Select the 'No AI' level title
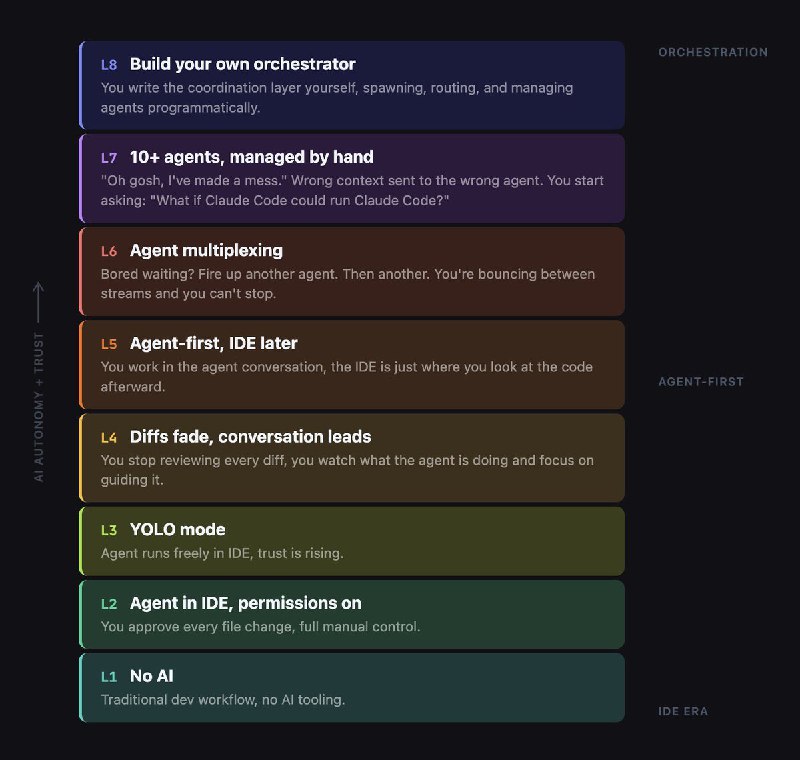This screenshot has width=800, height=760. tap(151, 677)
